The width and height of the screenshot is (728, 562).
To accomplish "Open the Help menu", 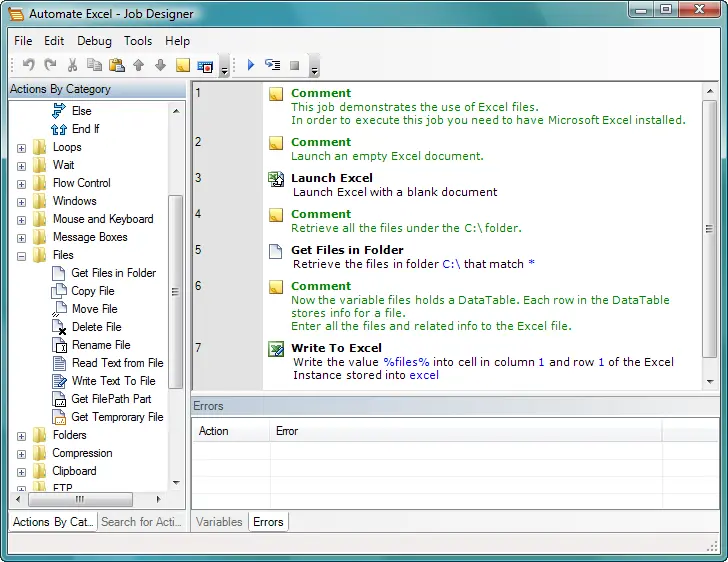I will click(177, 41).
